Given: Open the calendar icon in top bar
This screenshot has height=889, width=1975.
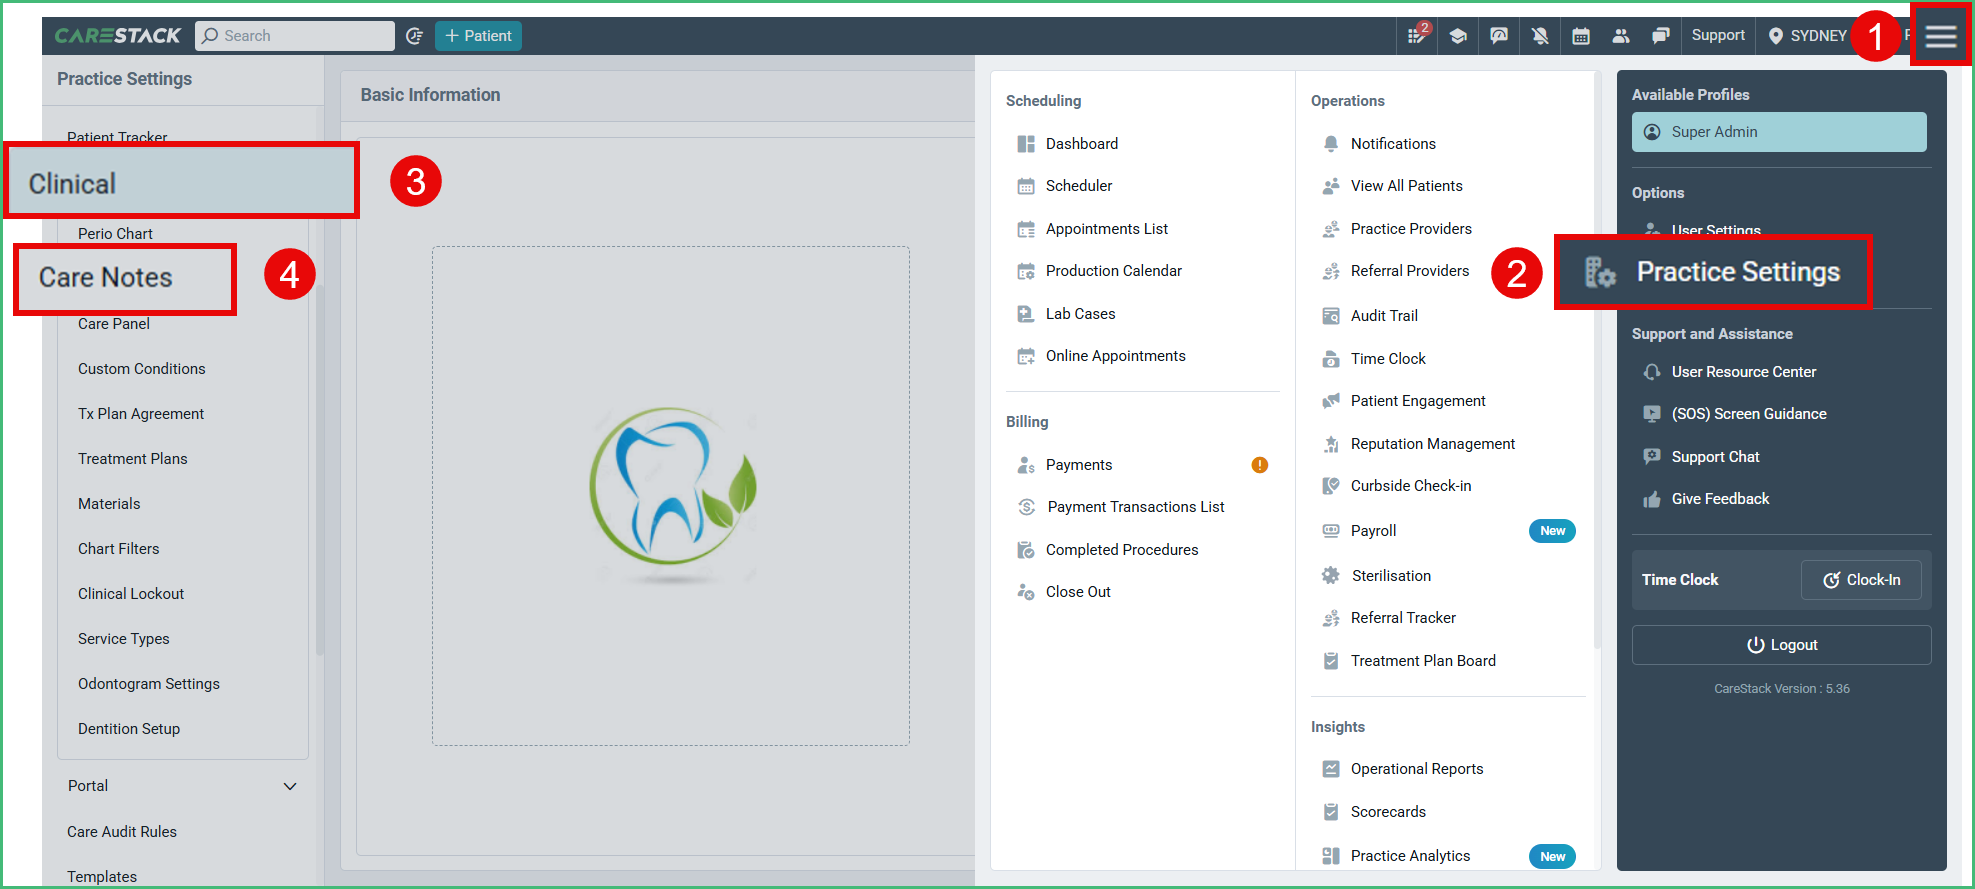Looking at the screenshot, I should (x=1581, y=36).
